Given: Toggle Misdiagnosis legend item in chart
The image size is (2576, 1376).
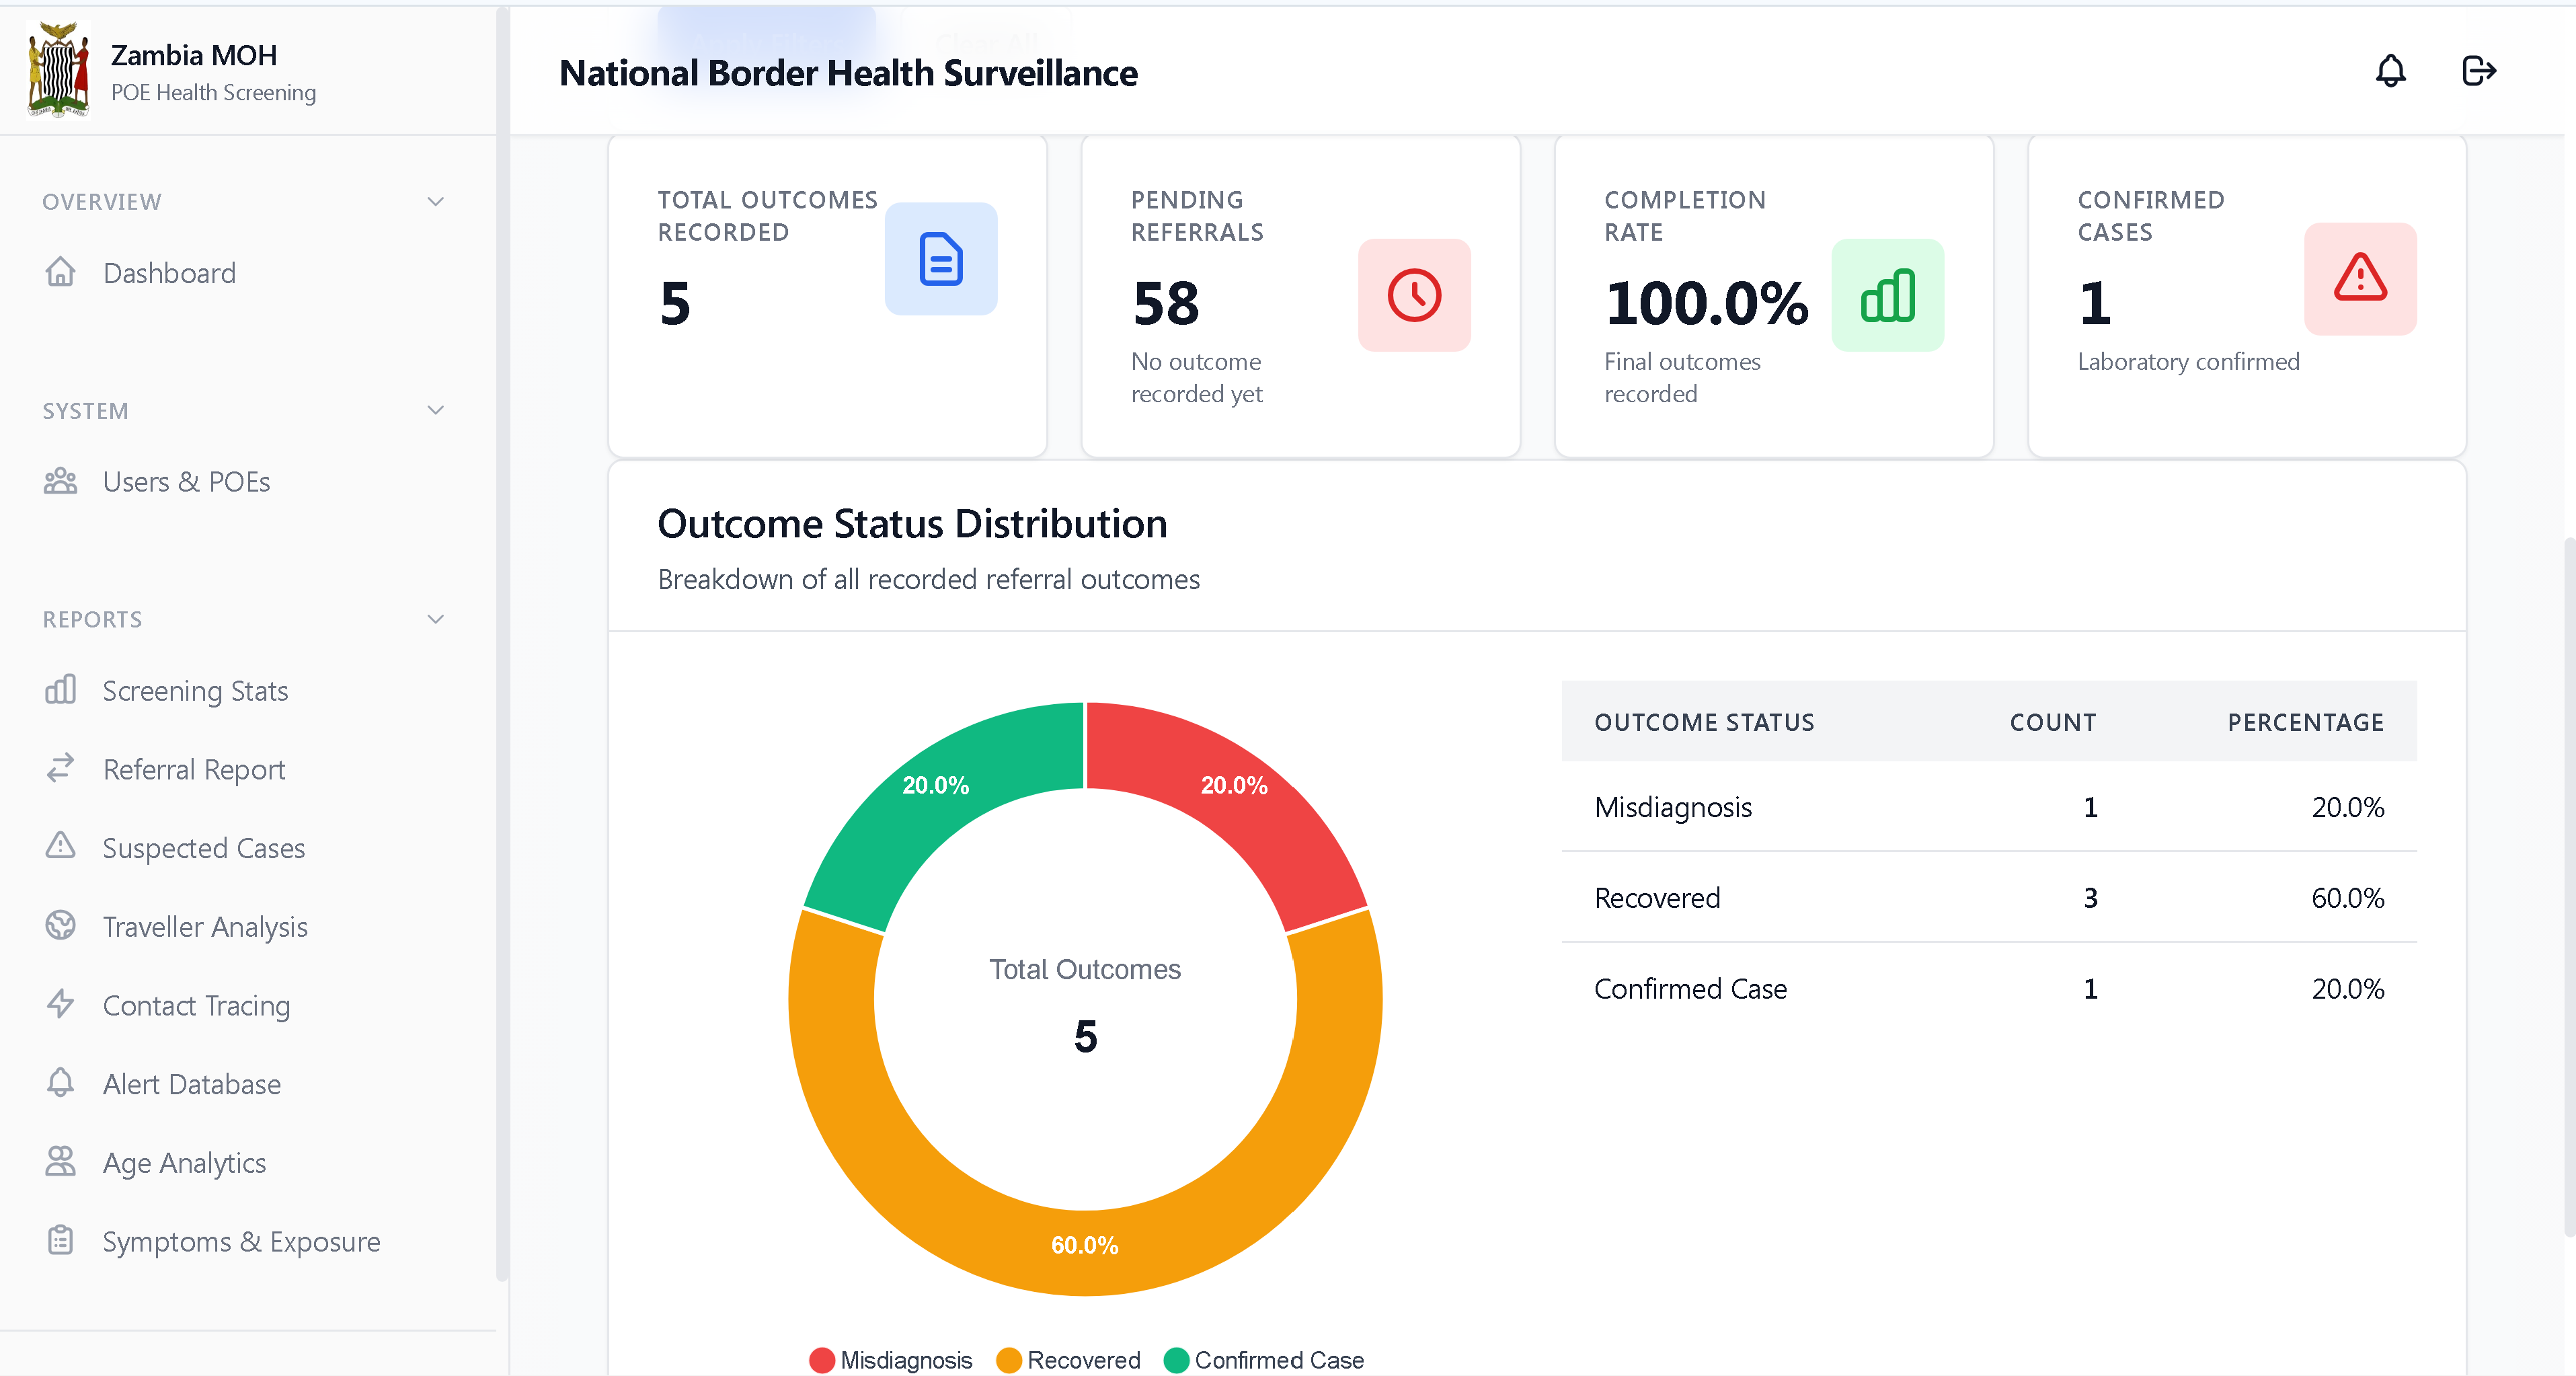Looking at the screenshot, I should pos(890,1360).
